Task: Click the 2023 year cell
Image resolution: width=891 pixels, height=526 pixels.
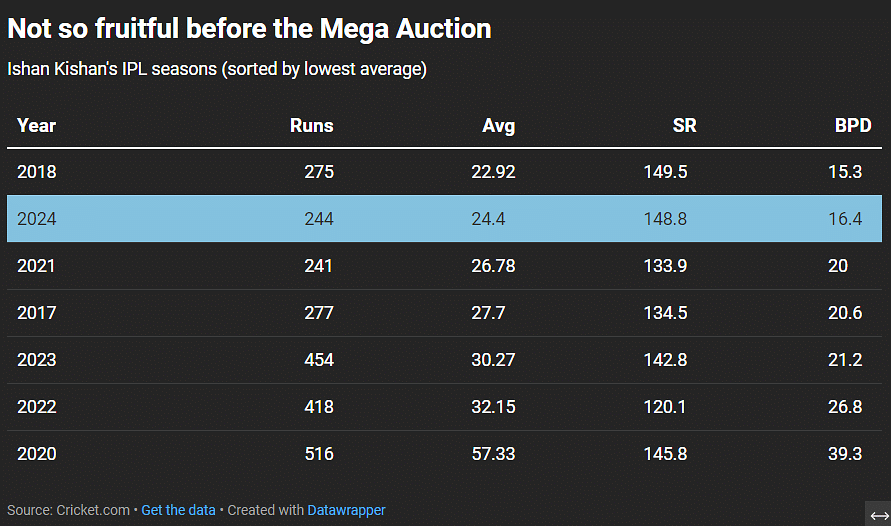Action: coord(37,360)
